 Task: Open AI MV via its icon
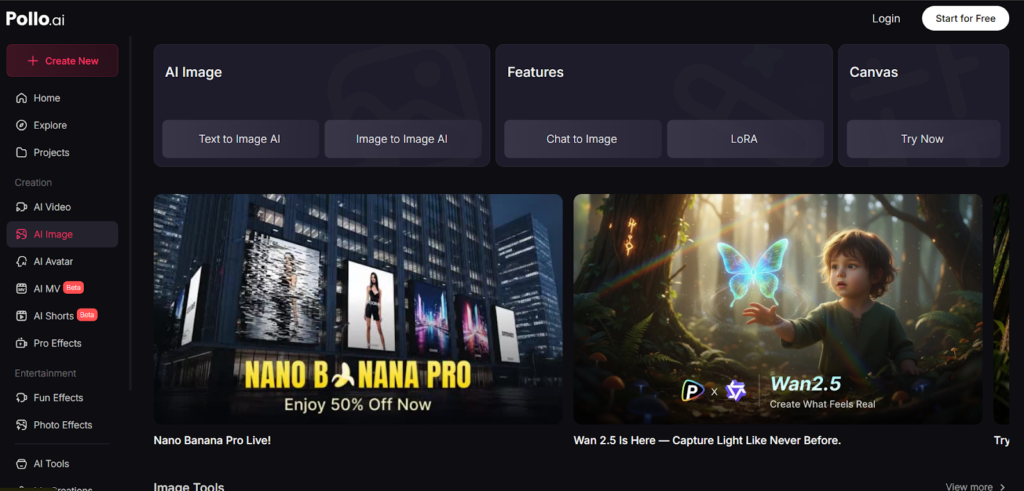[x=22, y=289]
